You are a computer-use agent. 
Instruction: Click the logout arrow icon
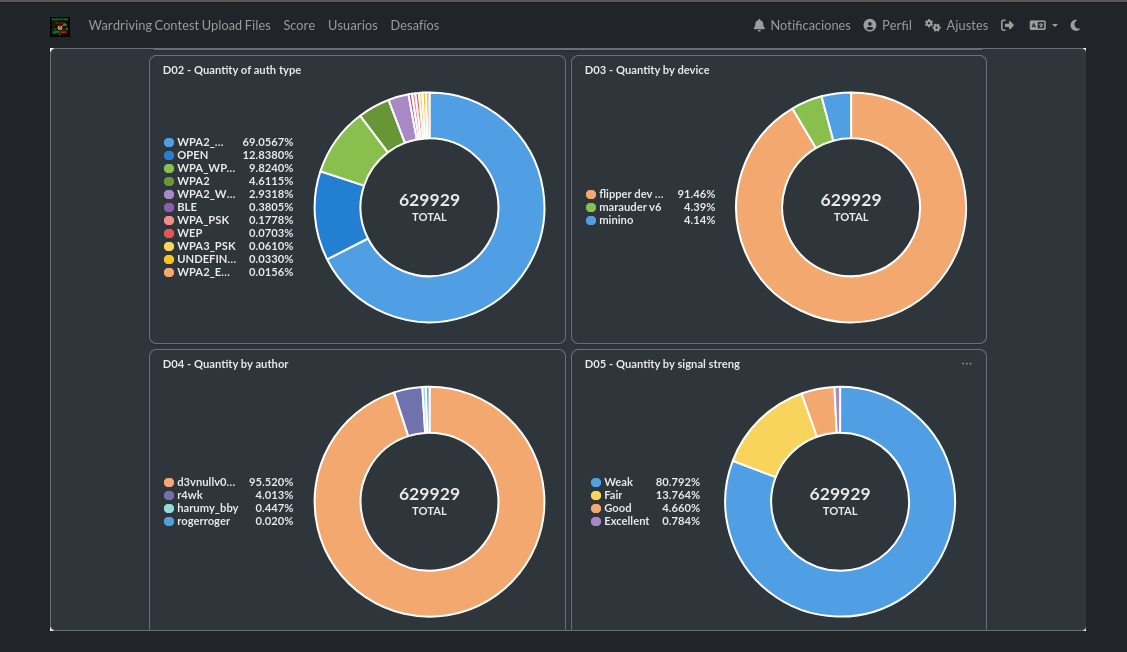tap(1008, 26)
